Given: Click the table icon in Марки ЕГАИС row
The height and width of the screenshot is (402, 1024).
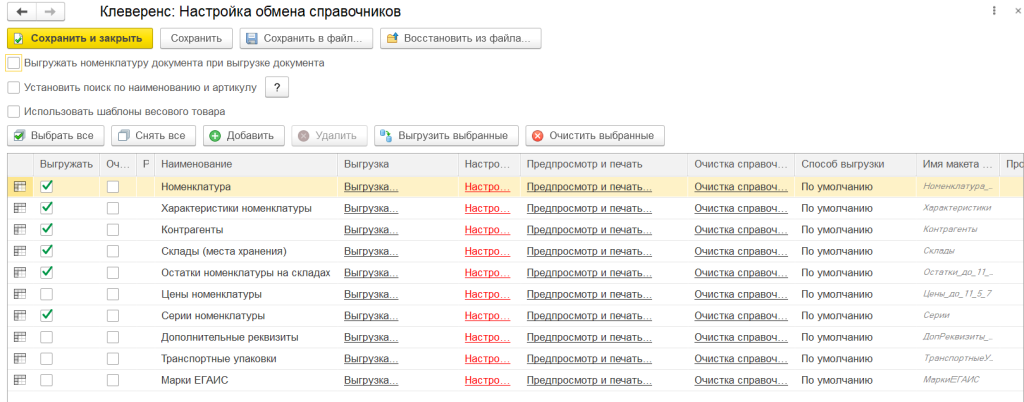Looking at the screenshot, I should 20,380.
